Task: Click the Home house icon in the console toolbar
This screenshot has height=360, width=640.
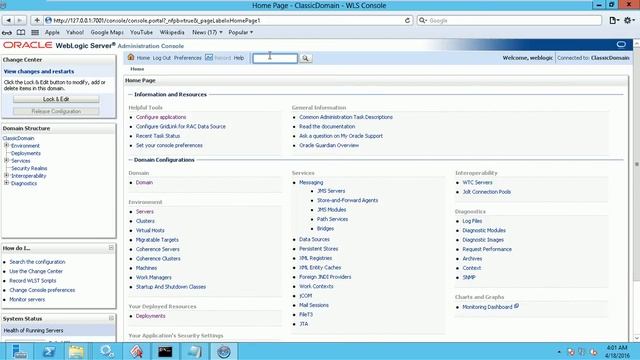Action: [x=131, y=57]
